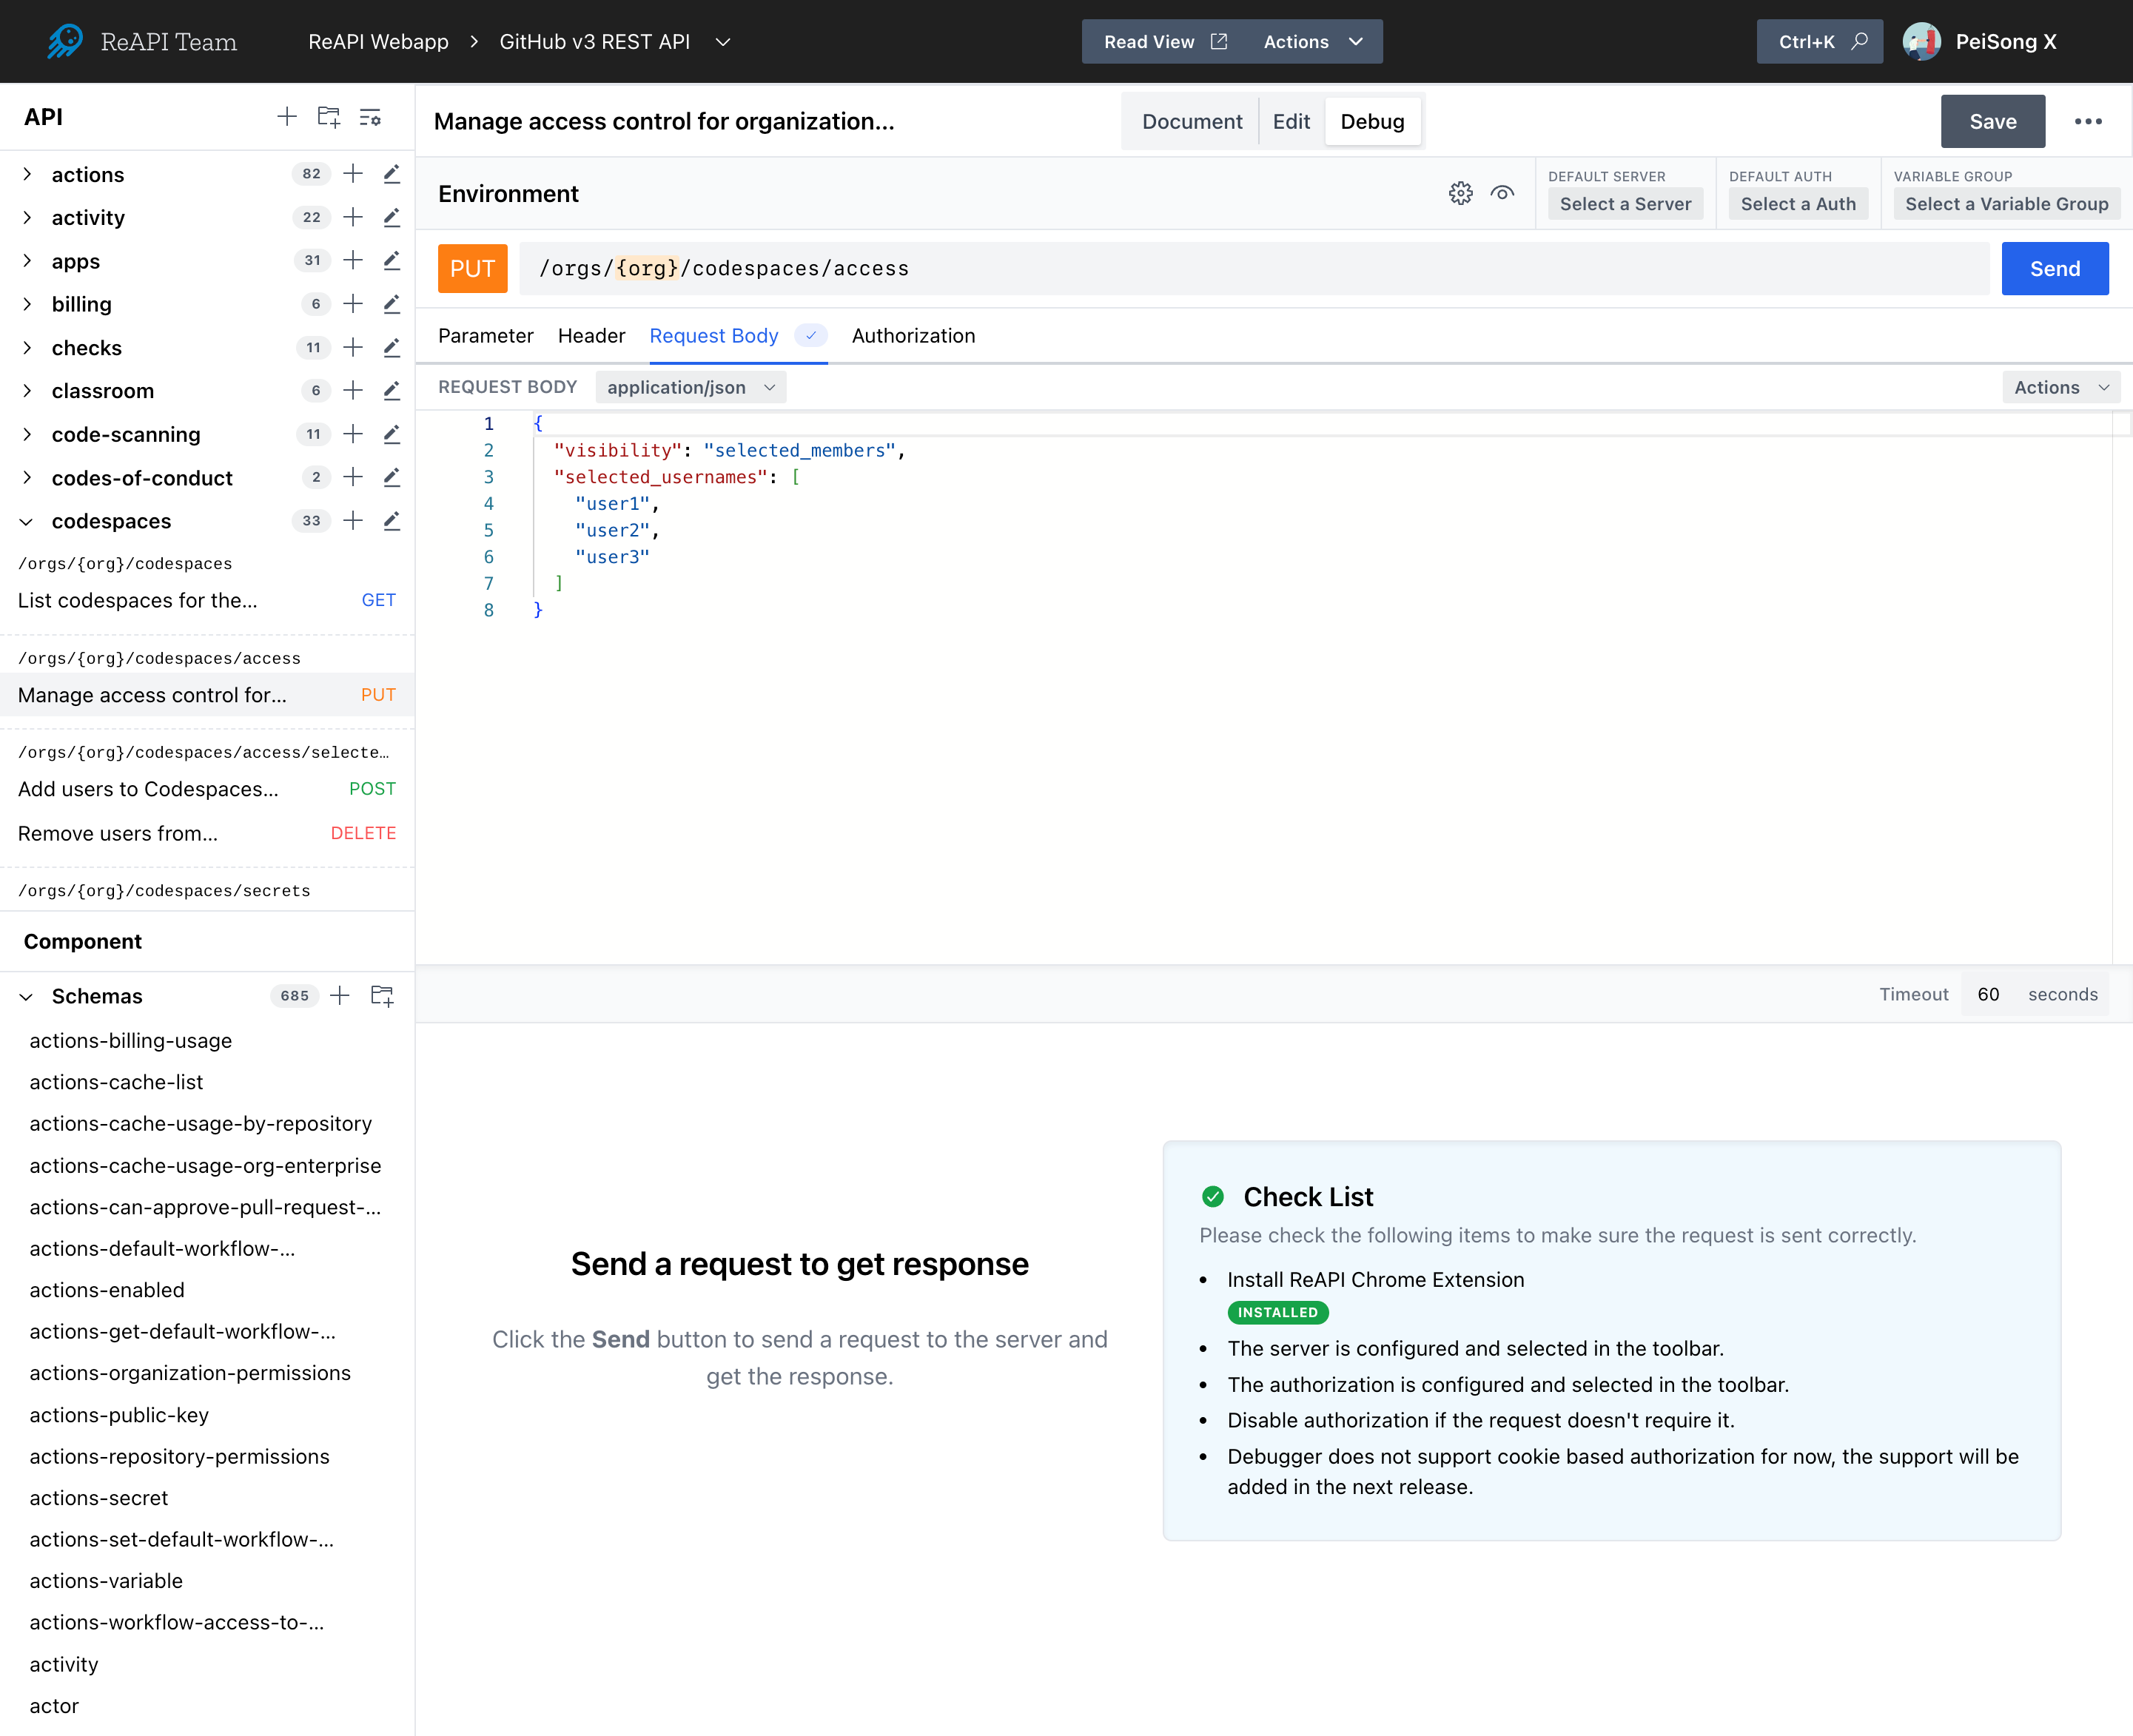Open the application/json content type dropdown
This screenshot has width=2133, height=1736.
690,388
